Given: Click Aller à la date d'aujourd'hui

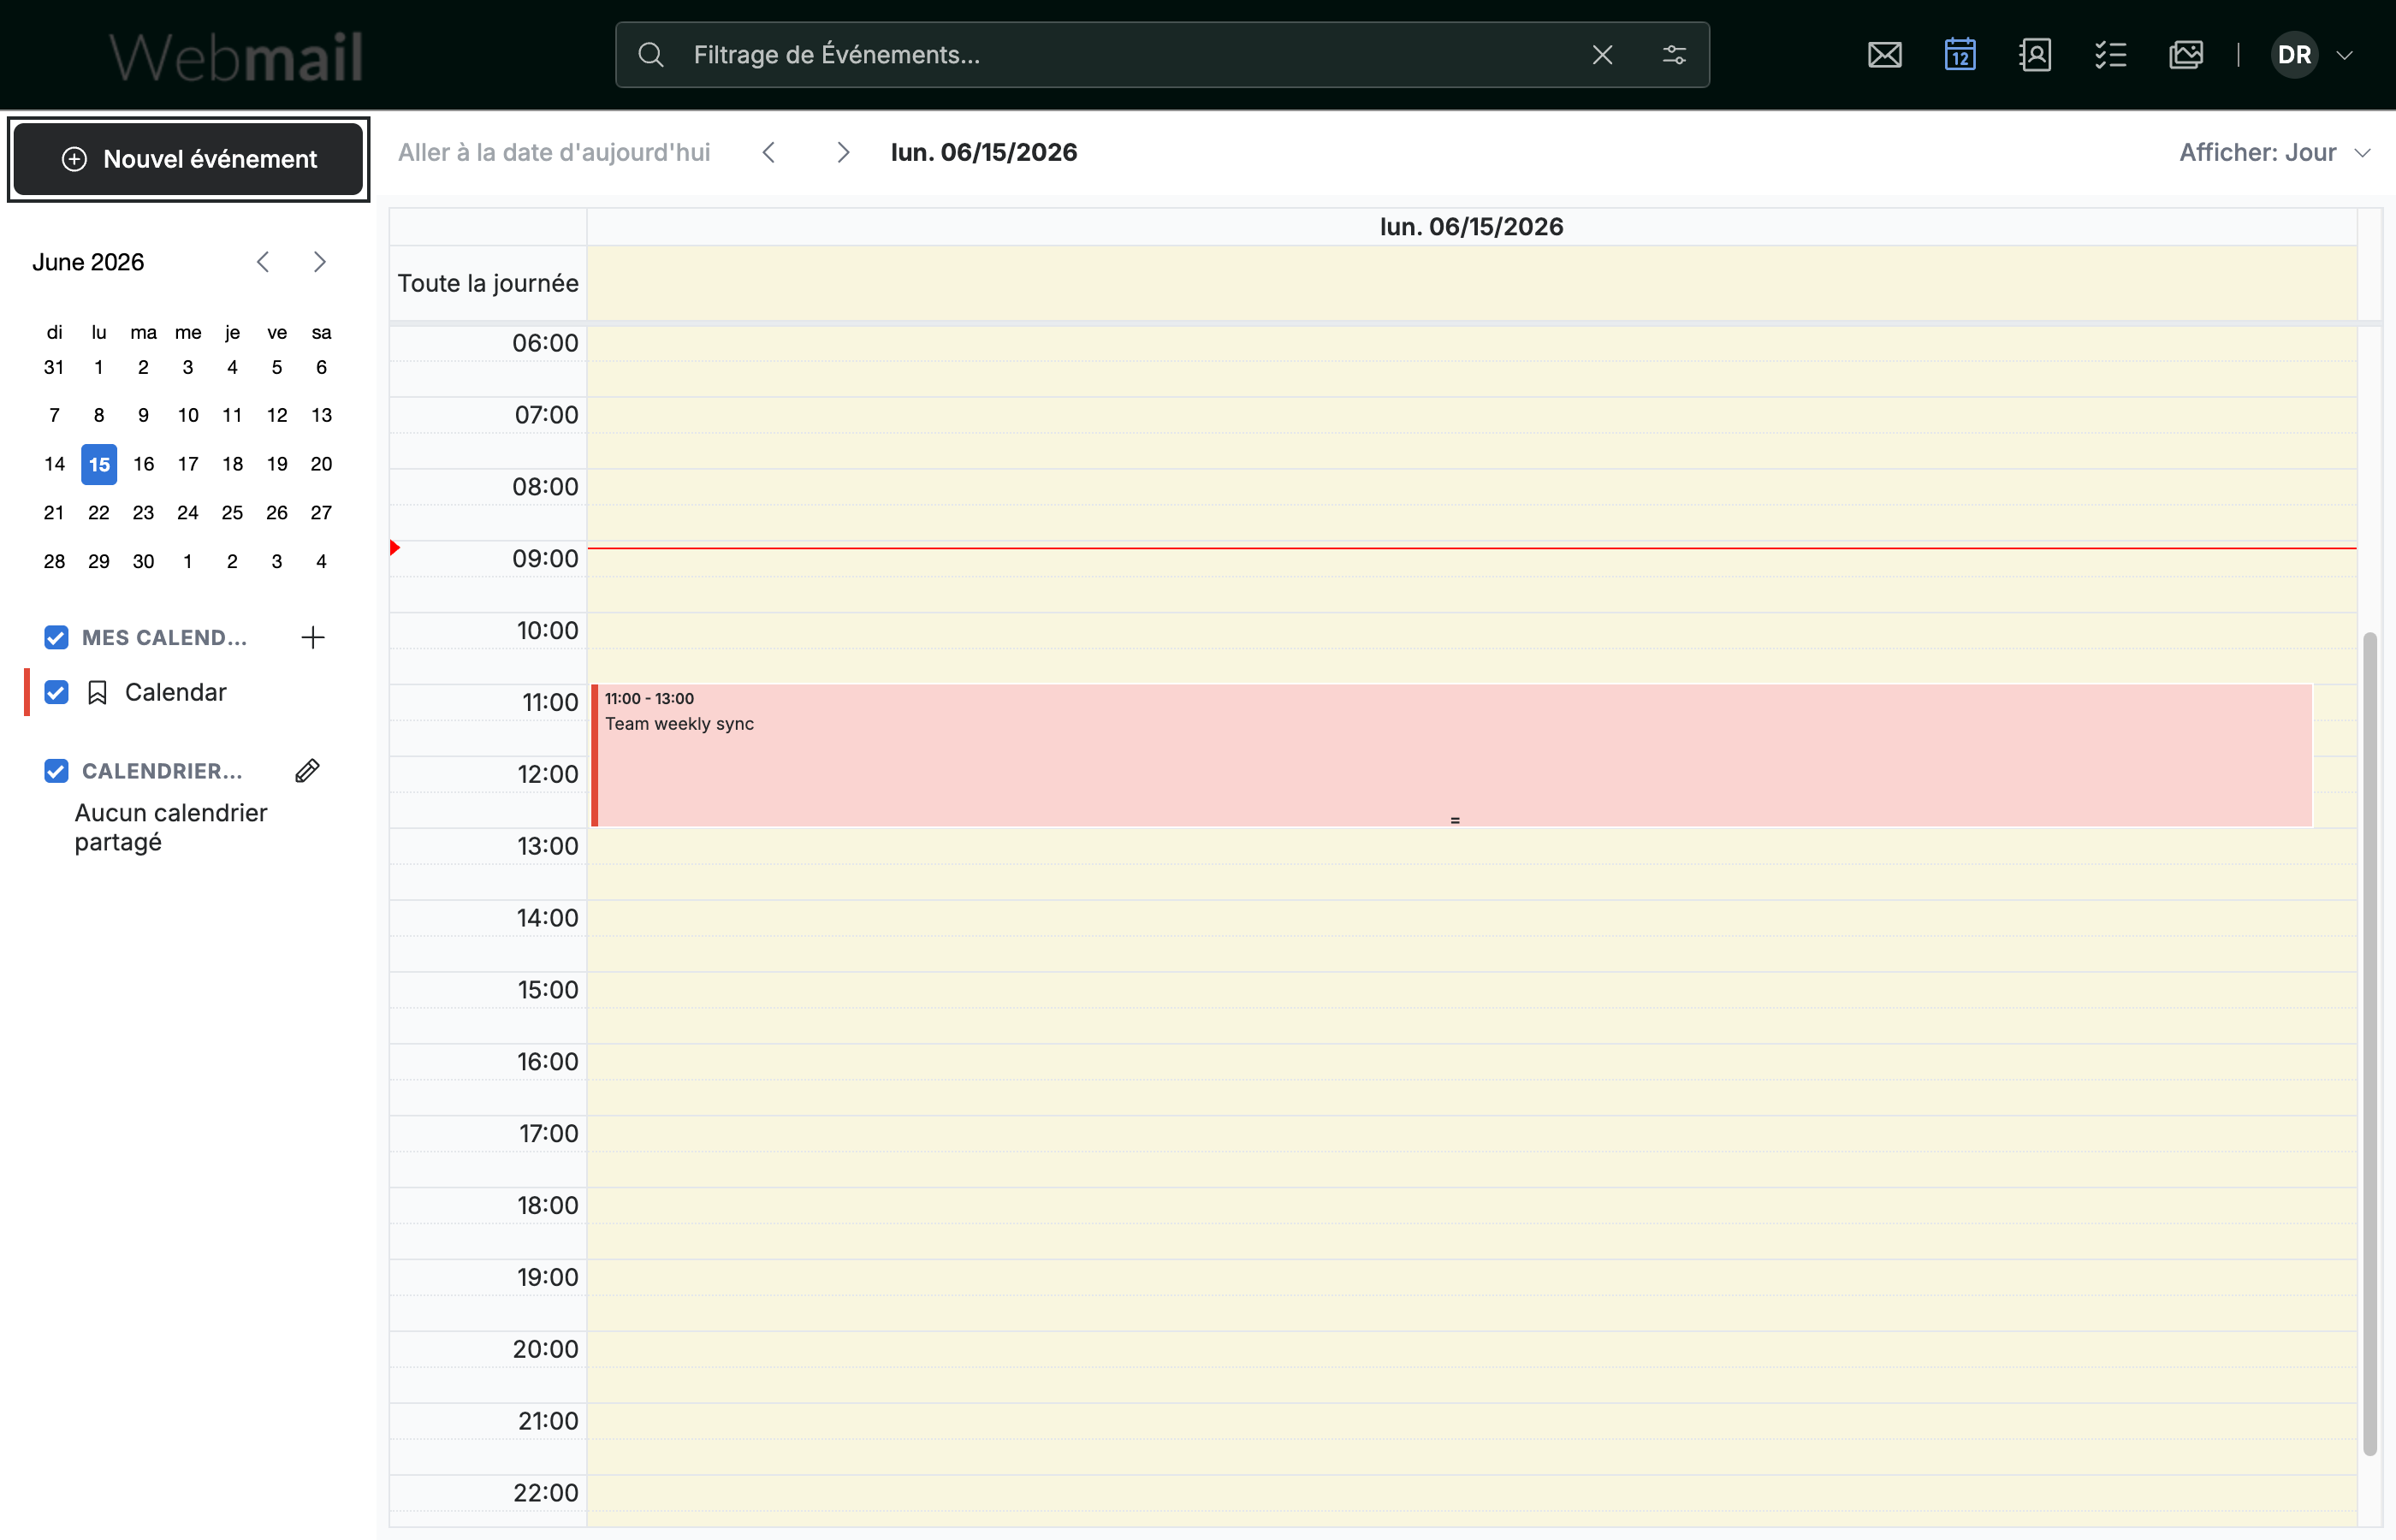Looking at the screenshot, I should click(554, 152).
